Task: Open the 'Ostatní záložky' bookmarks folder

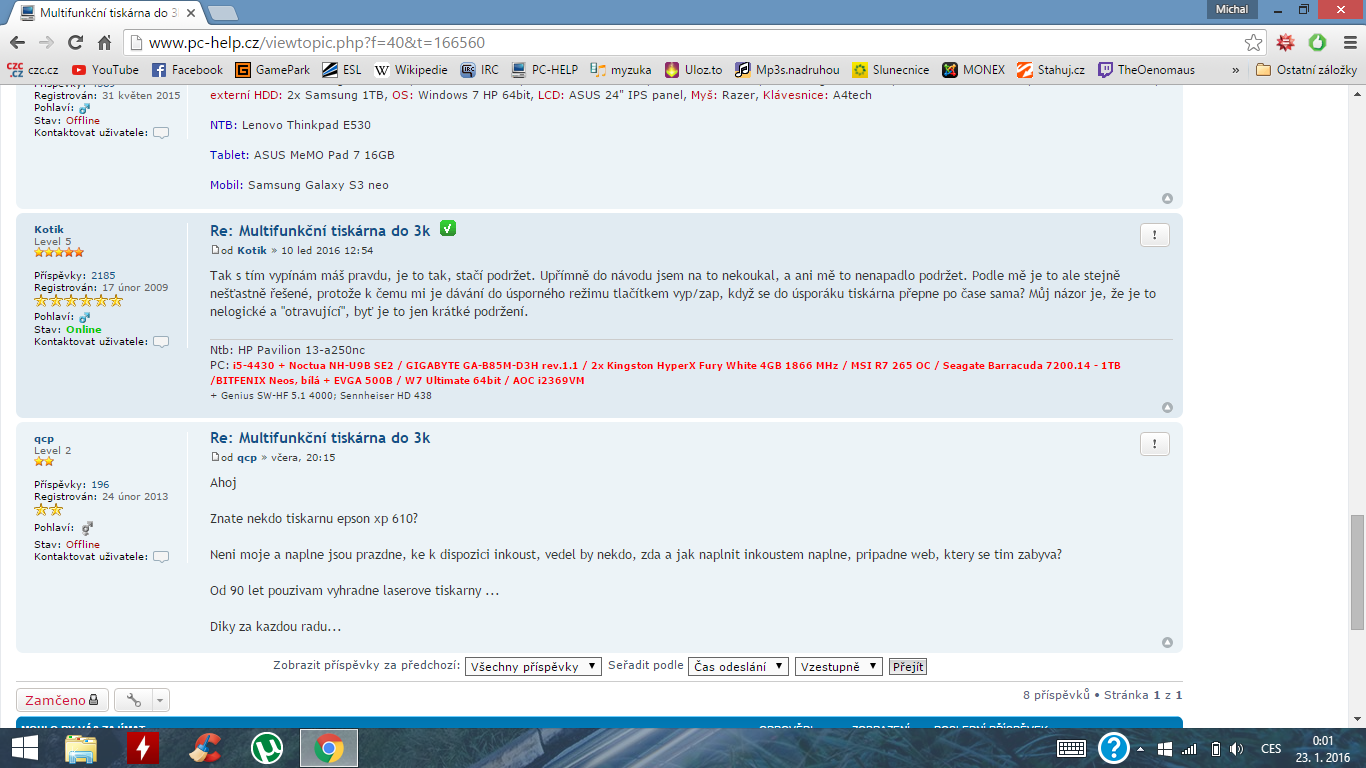Action: pyautogui.click(x=1306, y=70)
